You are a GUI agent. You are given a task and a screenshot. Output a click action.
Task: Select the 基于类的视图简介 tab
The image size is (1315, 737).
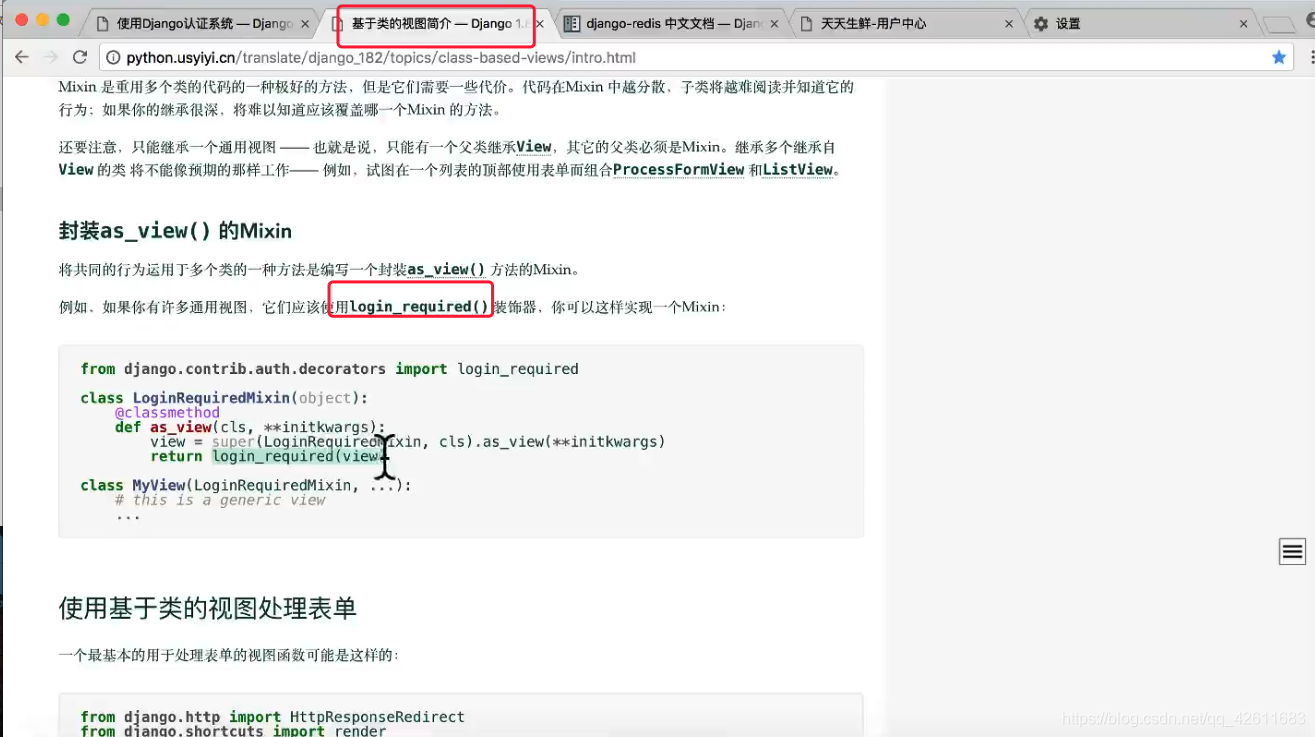pos(436,23)
